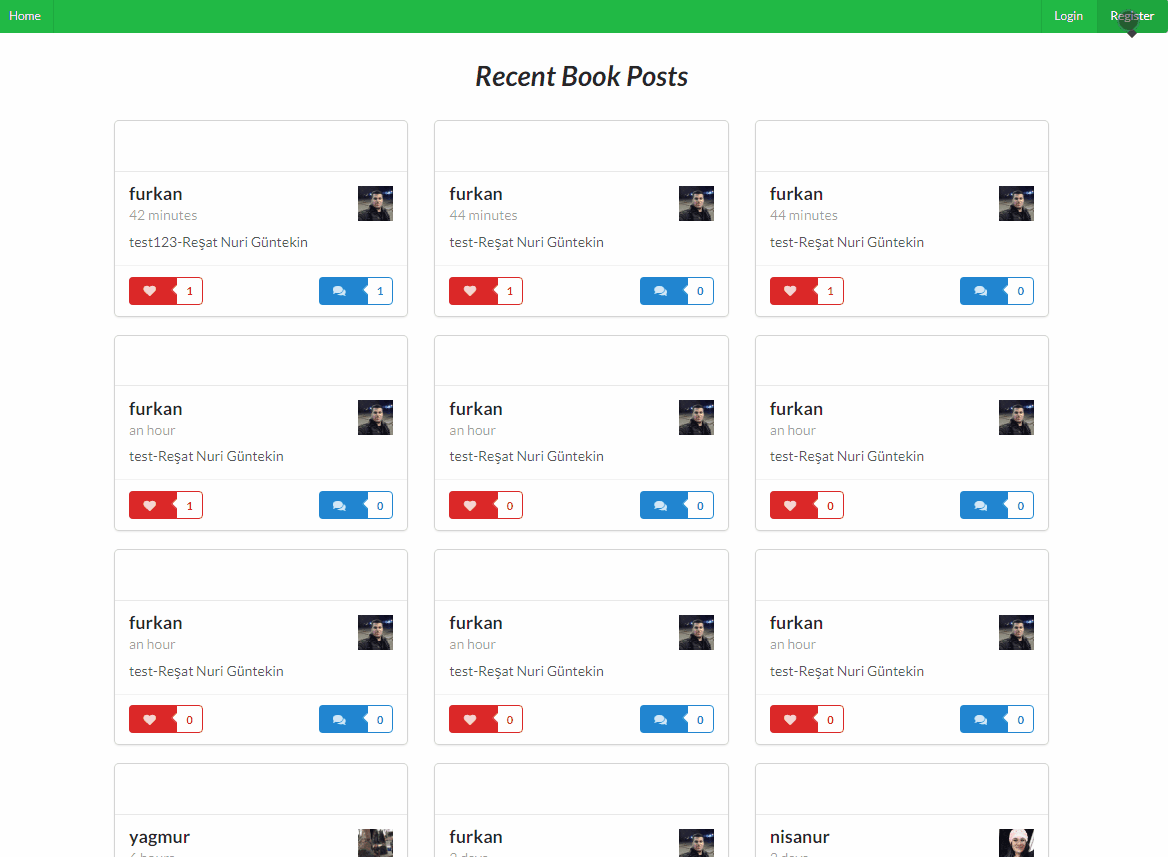Image resolution: width=1168 pixels, height=857 pixels.
Task: Open yagmur's profile picture
Action: 375,843
